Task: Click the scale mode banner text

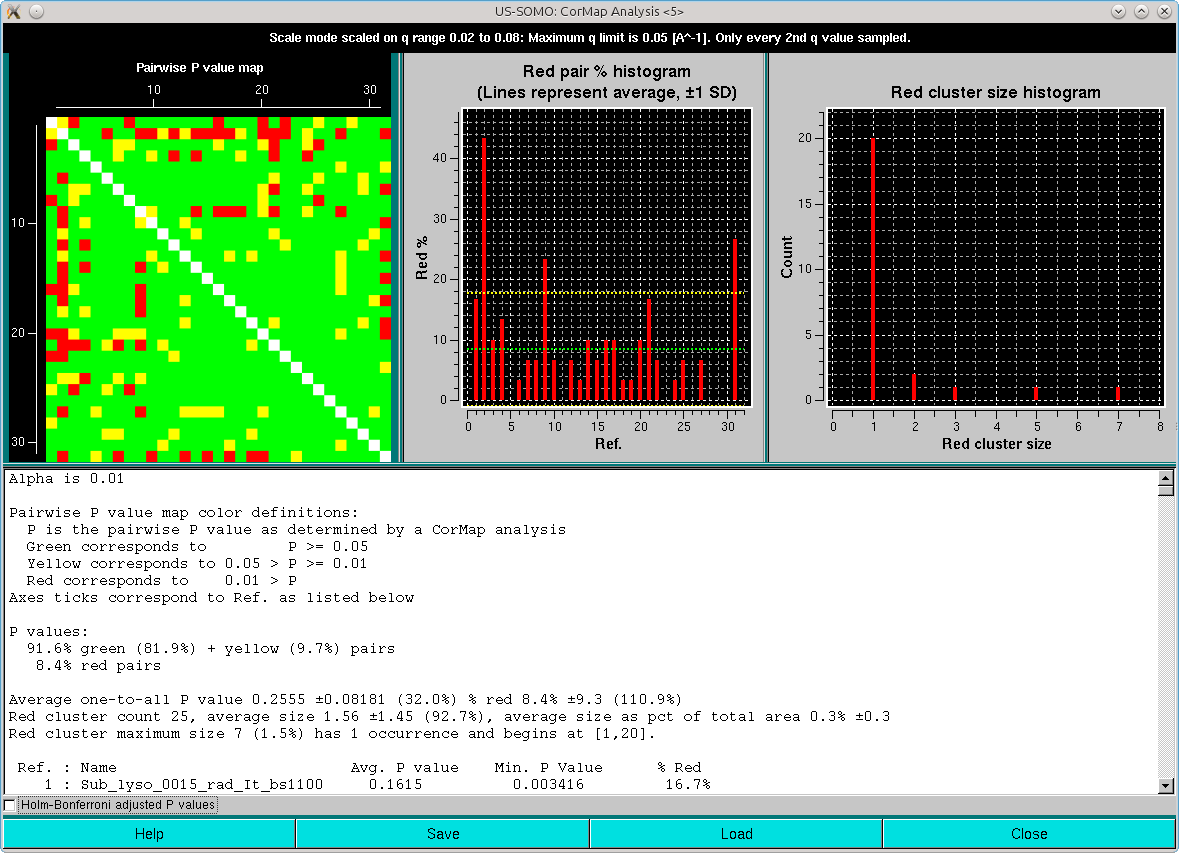Action: (x=590, y=37)
